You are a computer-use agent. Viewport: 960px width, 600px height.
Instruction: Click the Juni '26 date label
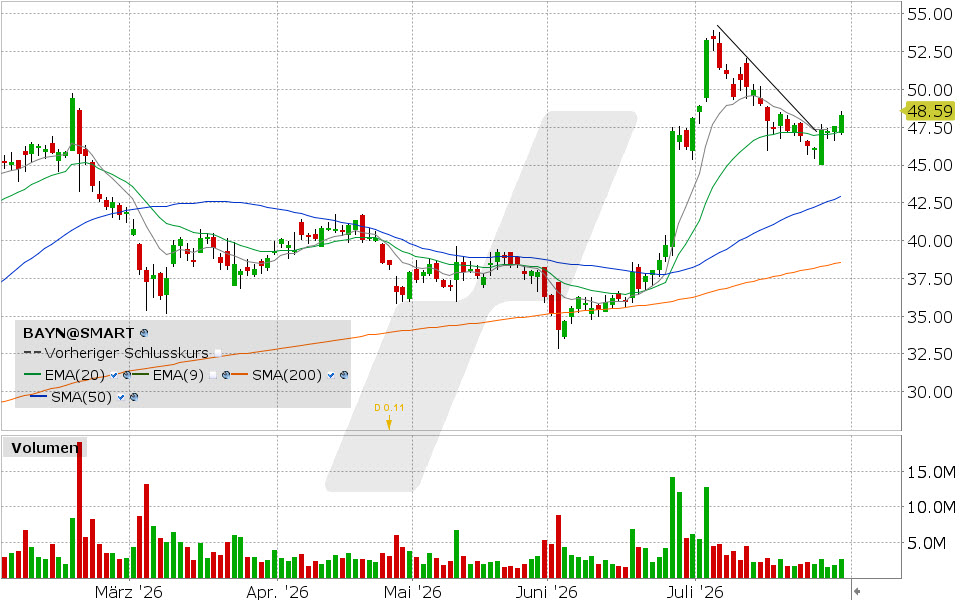point(546,592)
